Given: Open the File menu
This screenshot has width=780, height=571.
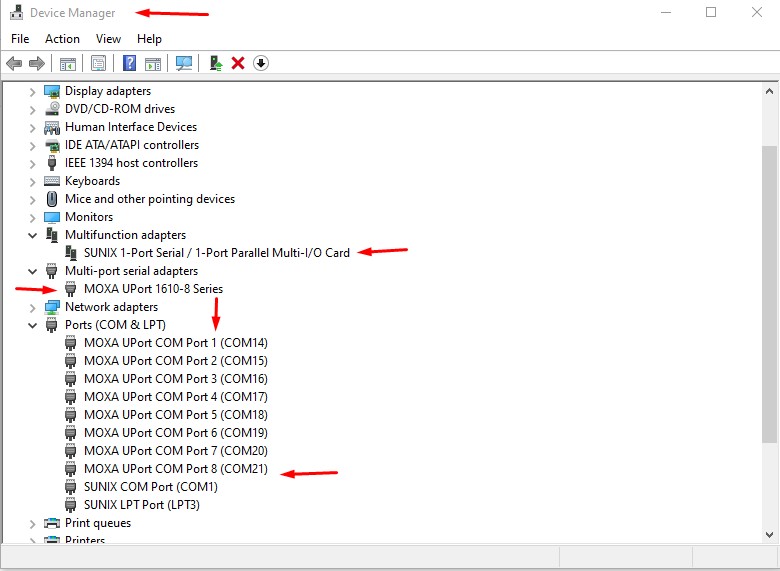Looking at the screenshot, I should coord(20,39).
